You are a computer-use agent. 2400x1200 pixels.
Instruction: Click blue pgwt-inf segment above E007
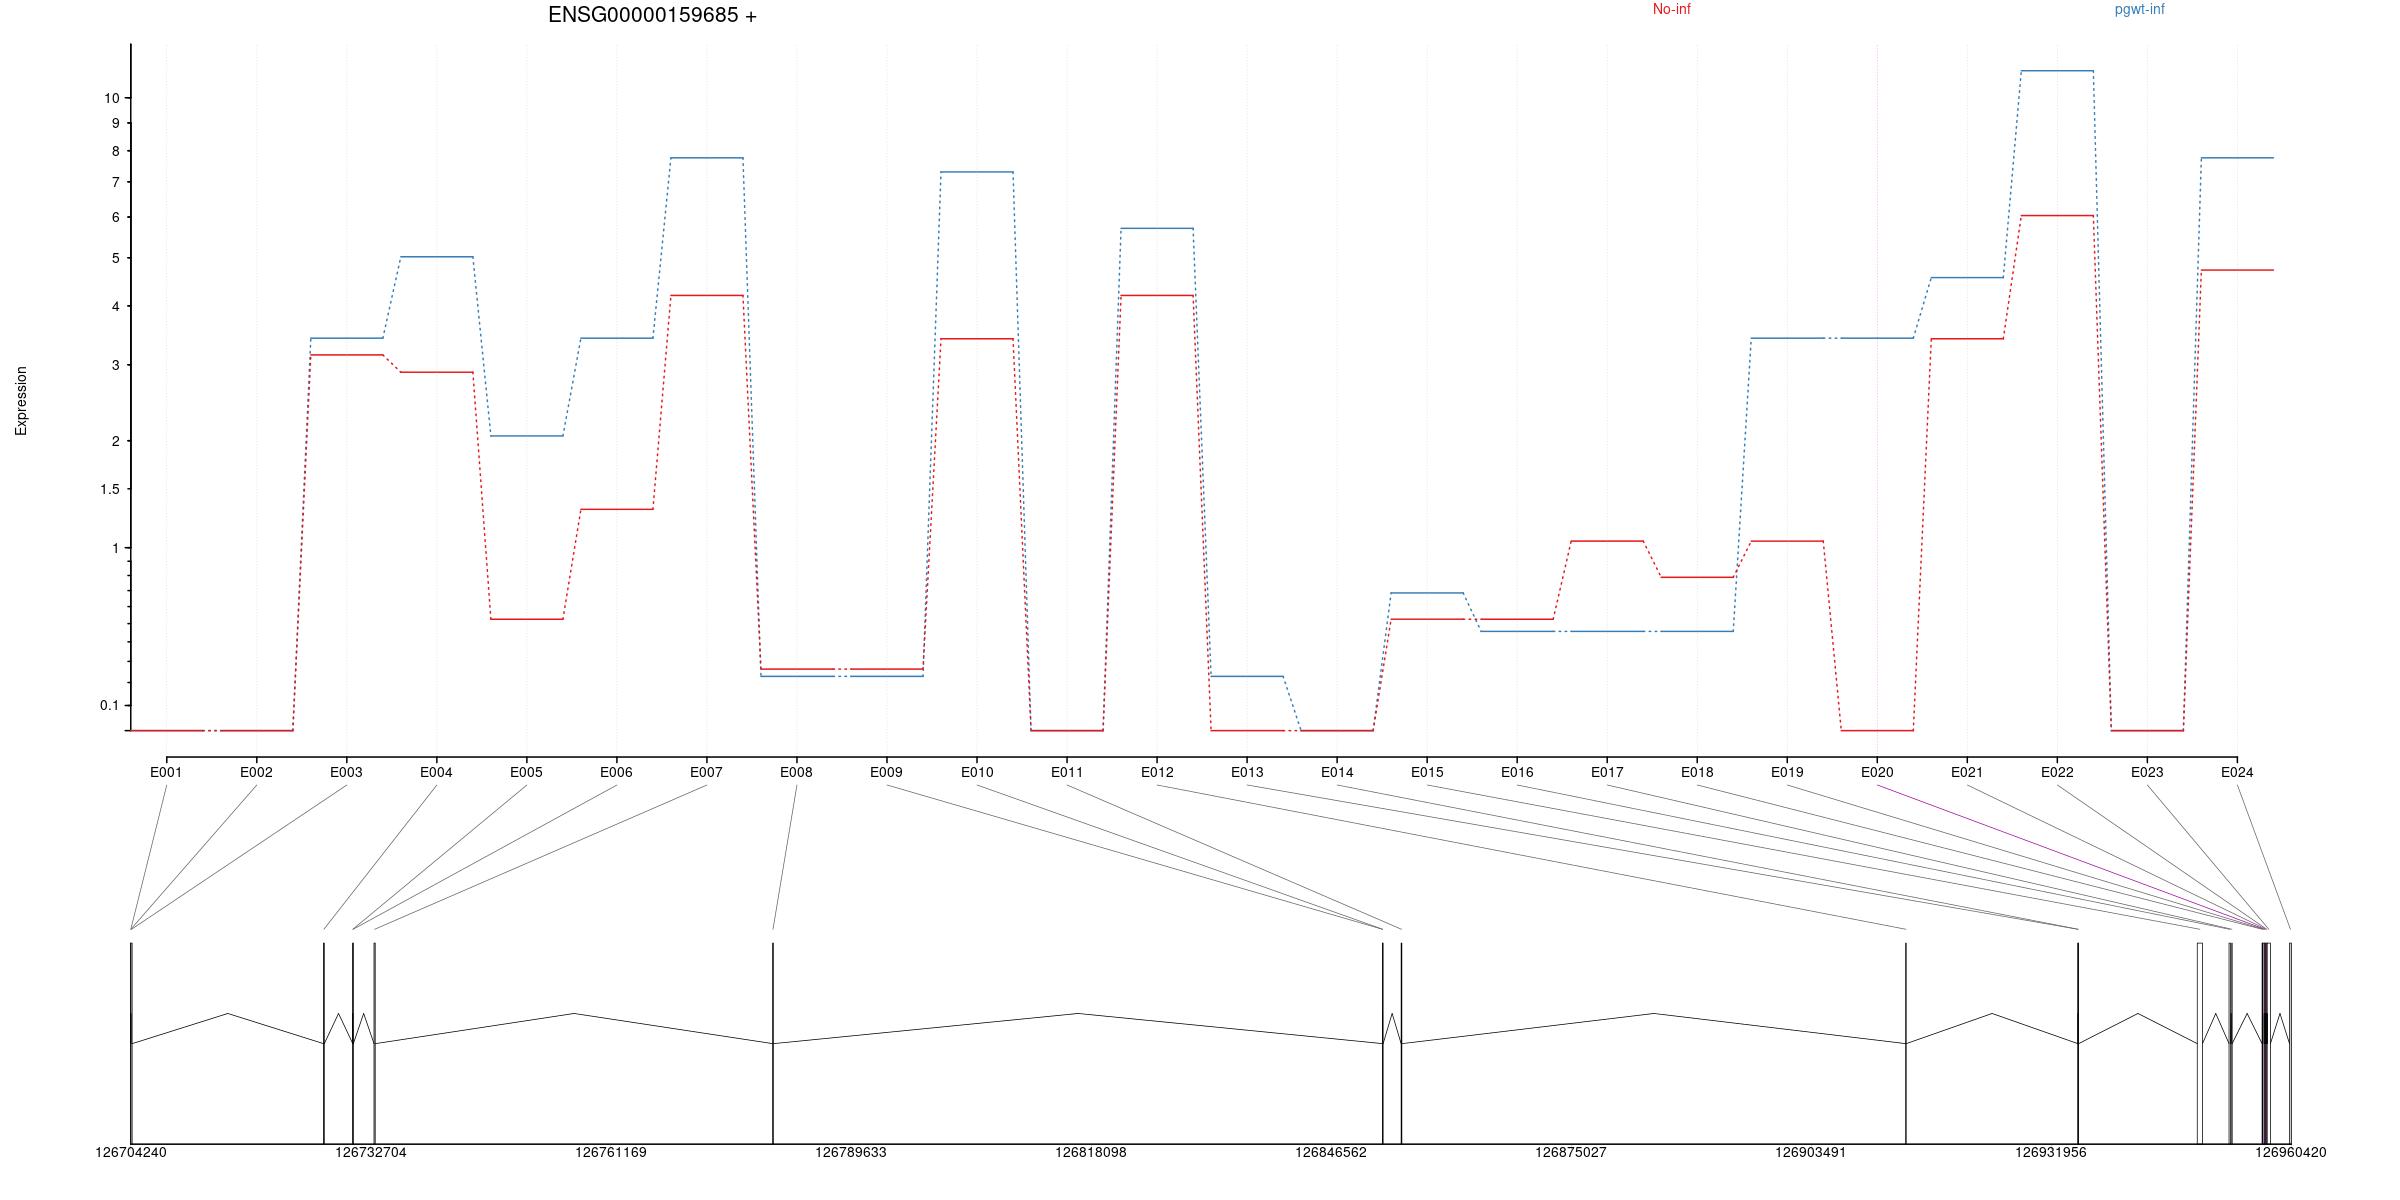tap(706, 158)
